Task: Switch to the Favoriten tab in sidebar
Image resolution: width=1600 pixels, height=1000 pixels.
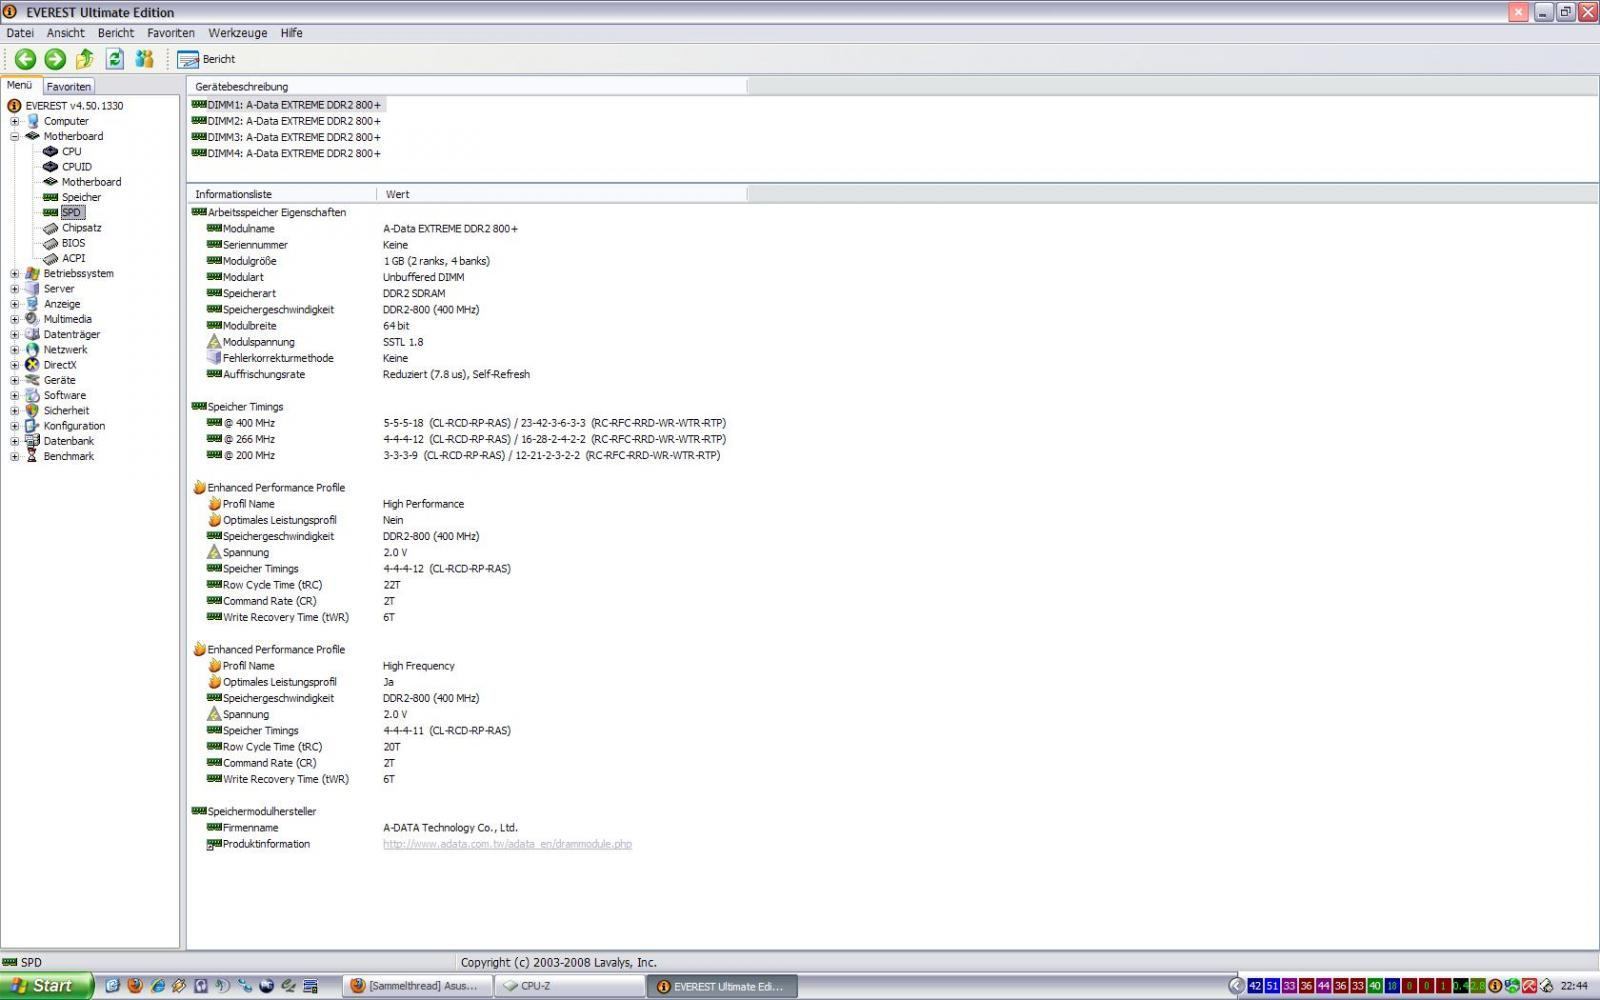Action: [69, 87]
